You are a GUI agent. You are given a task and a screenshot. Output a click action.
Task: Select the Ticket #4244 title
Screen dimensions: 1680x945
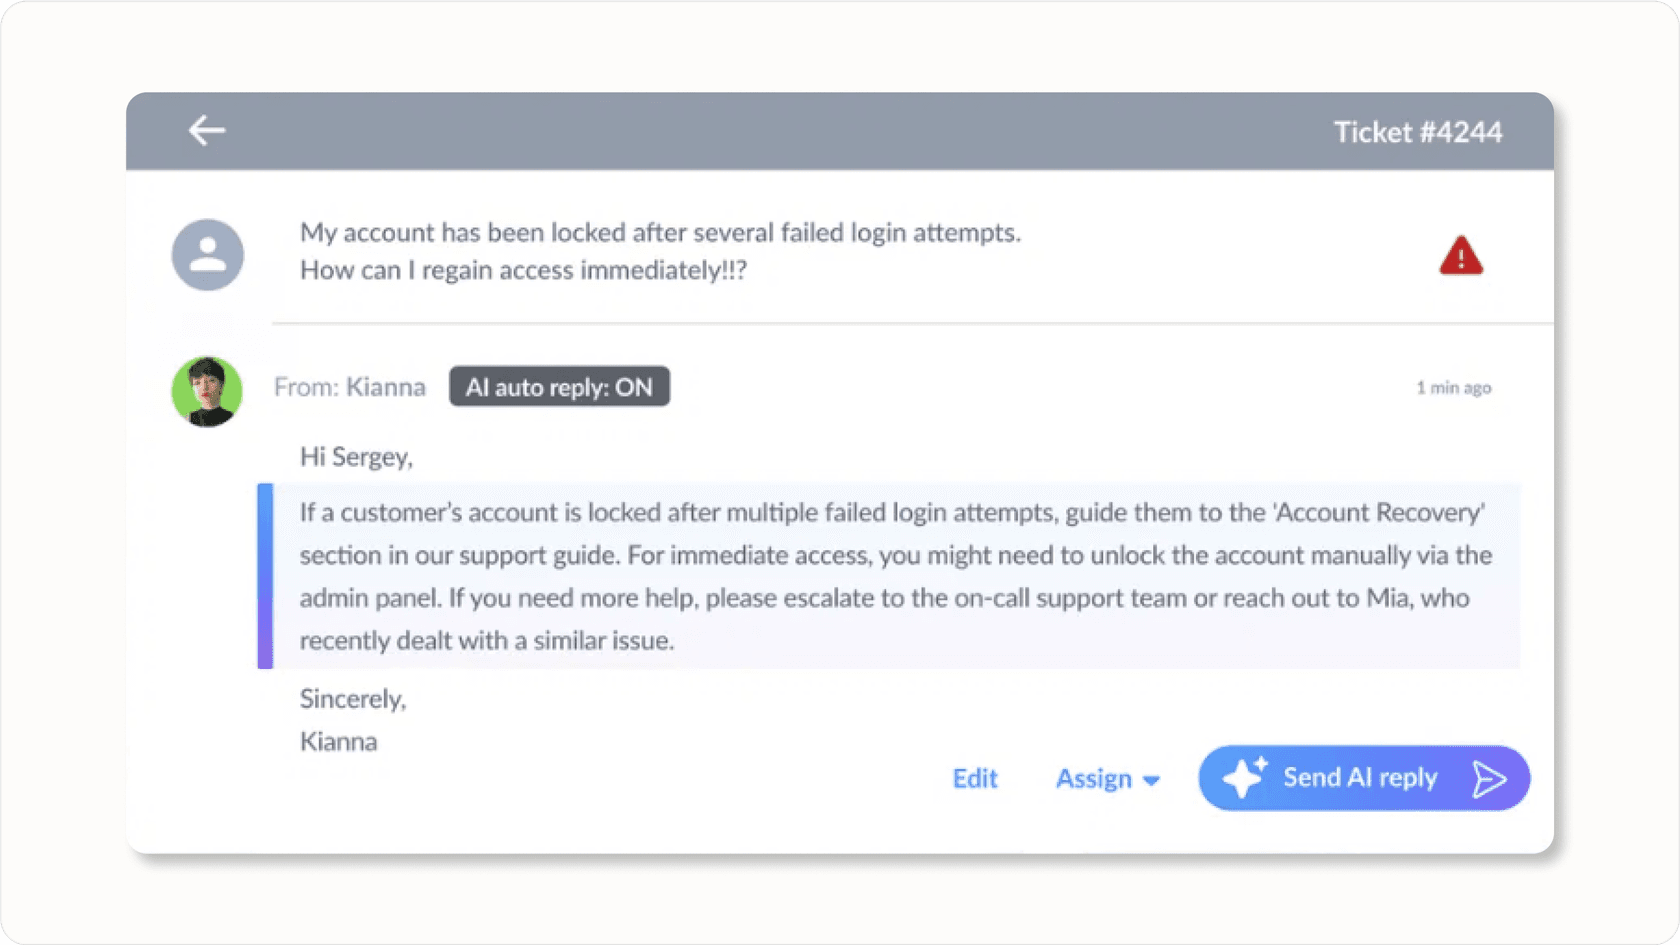click(1418, 131)
